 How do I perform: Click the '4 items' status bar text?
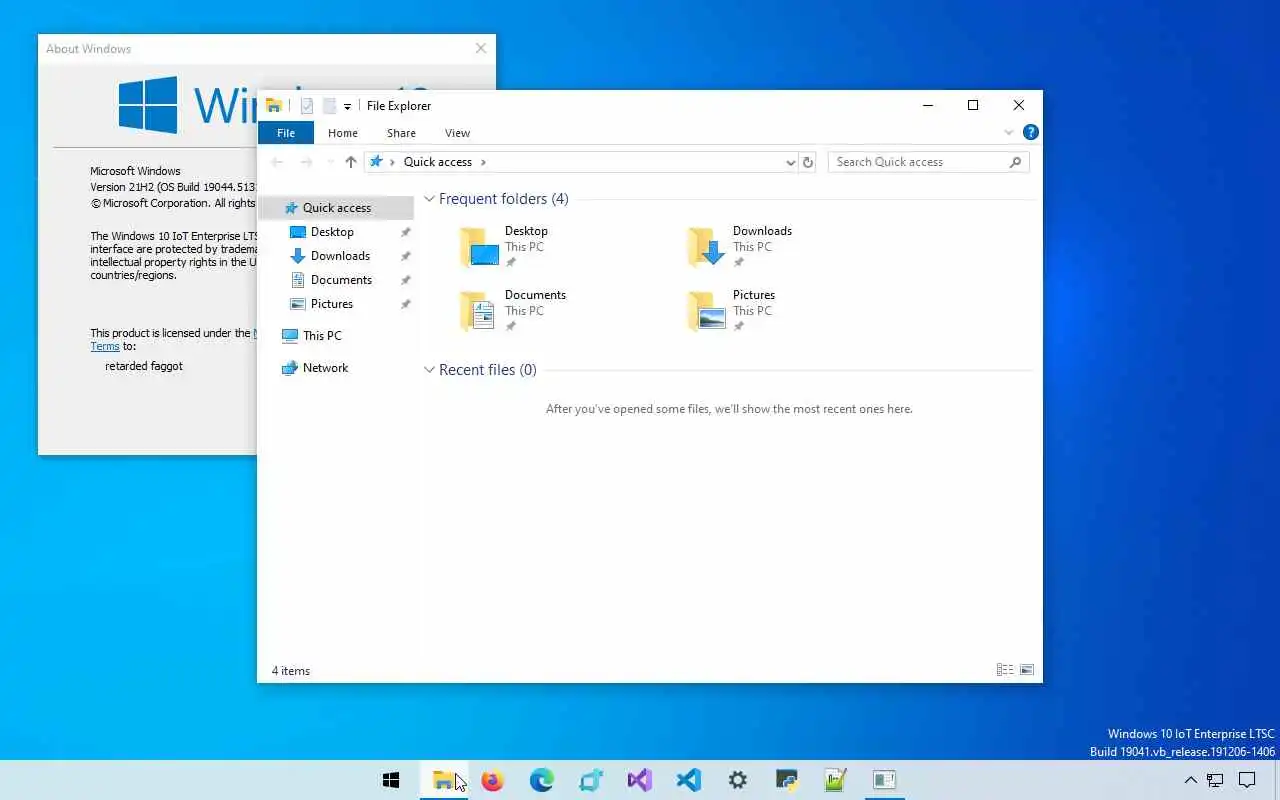click(x=291, y=671)
